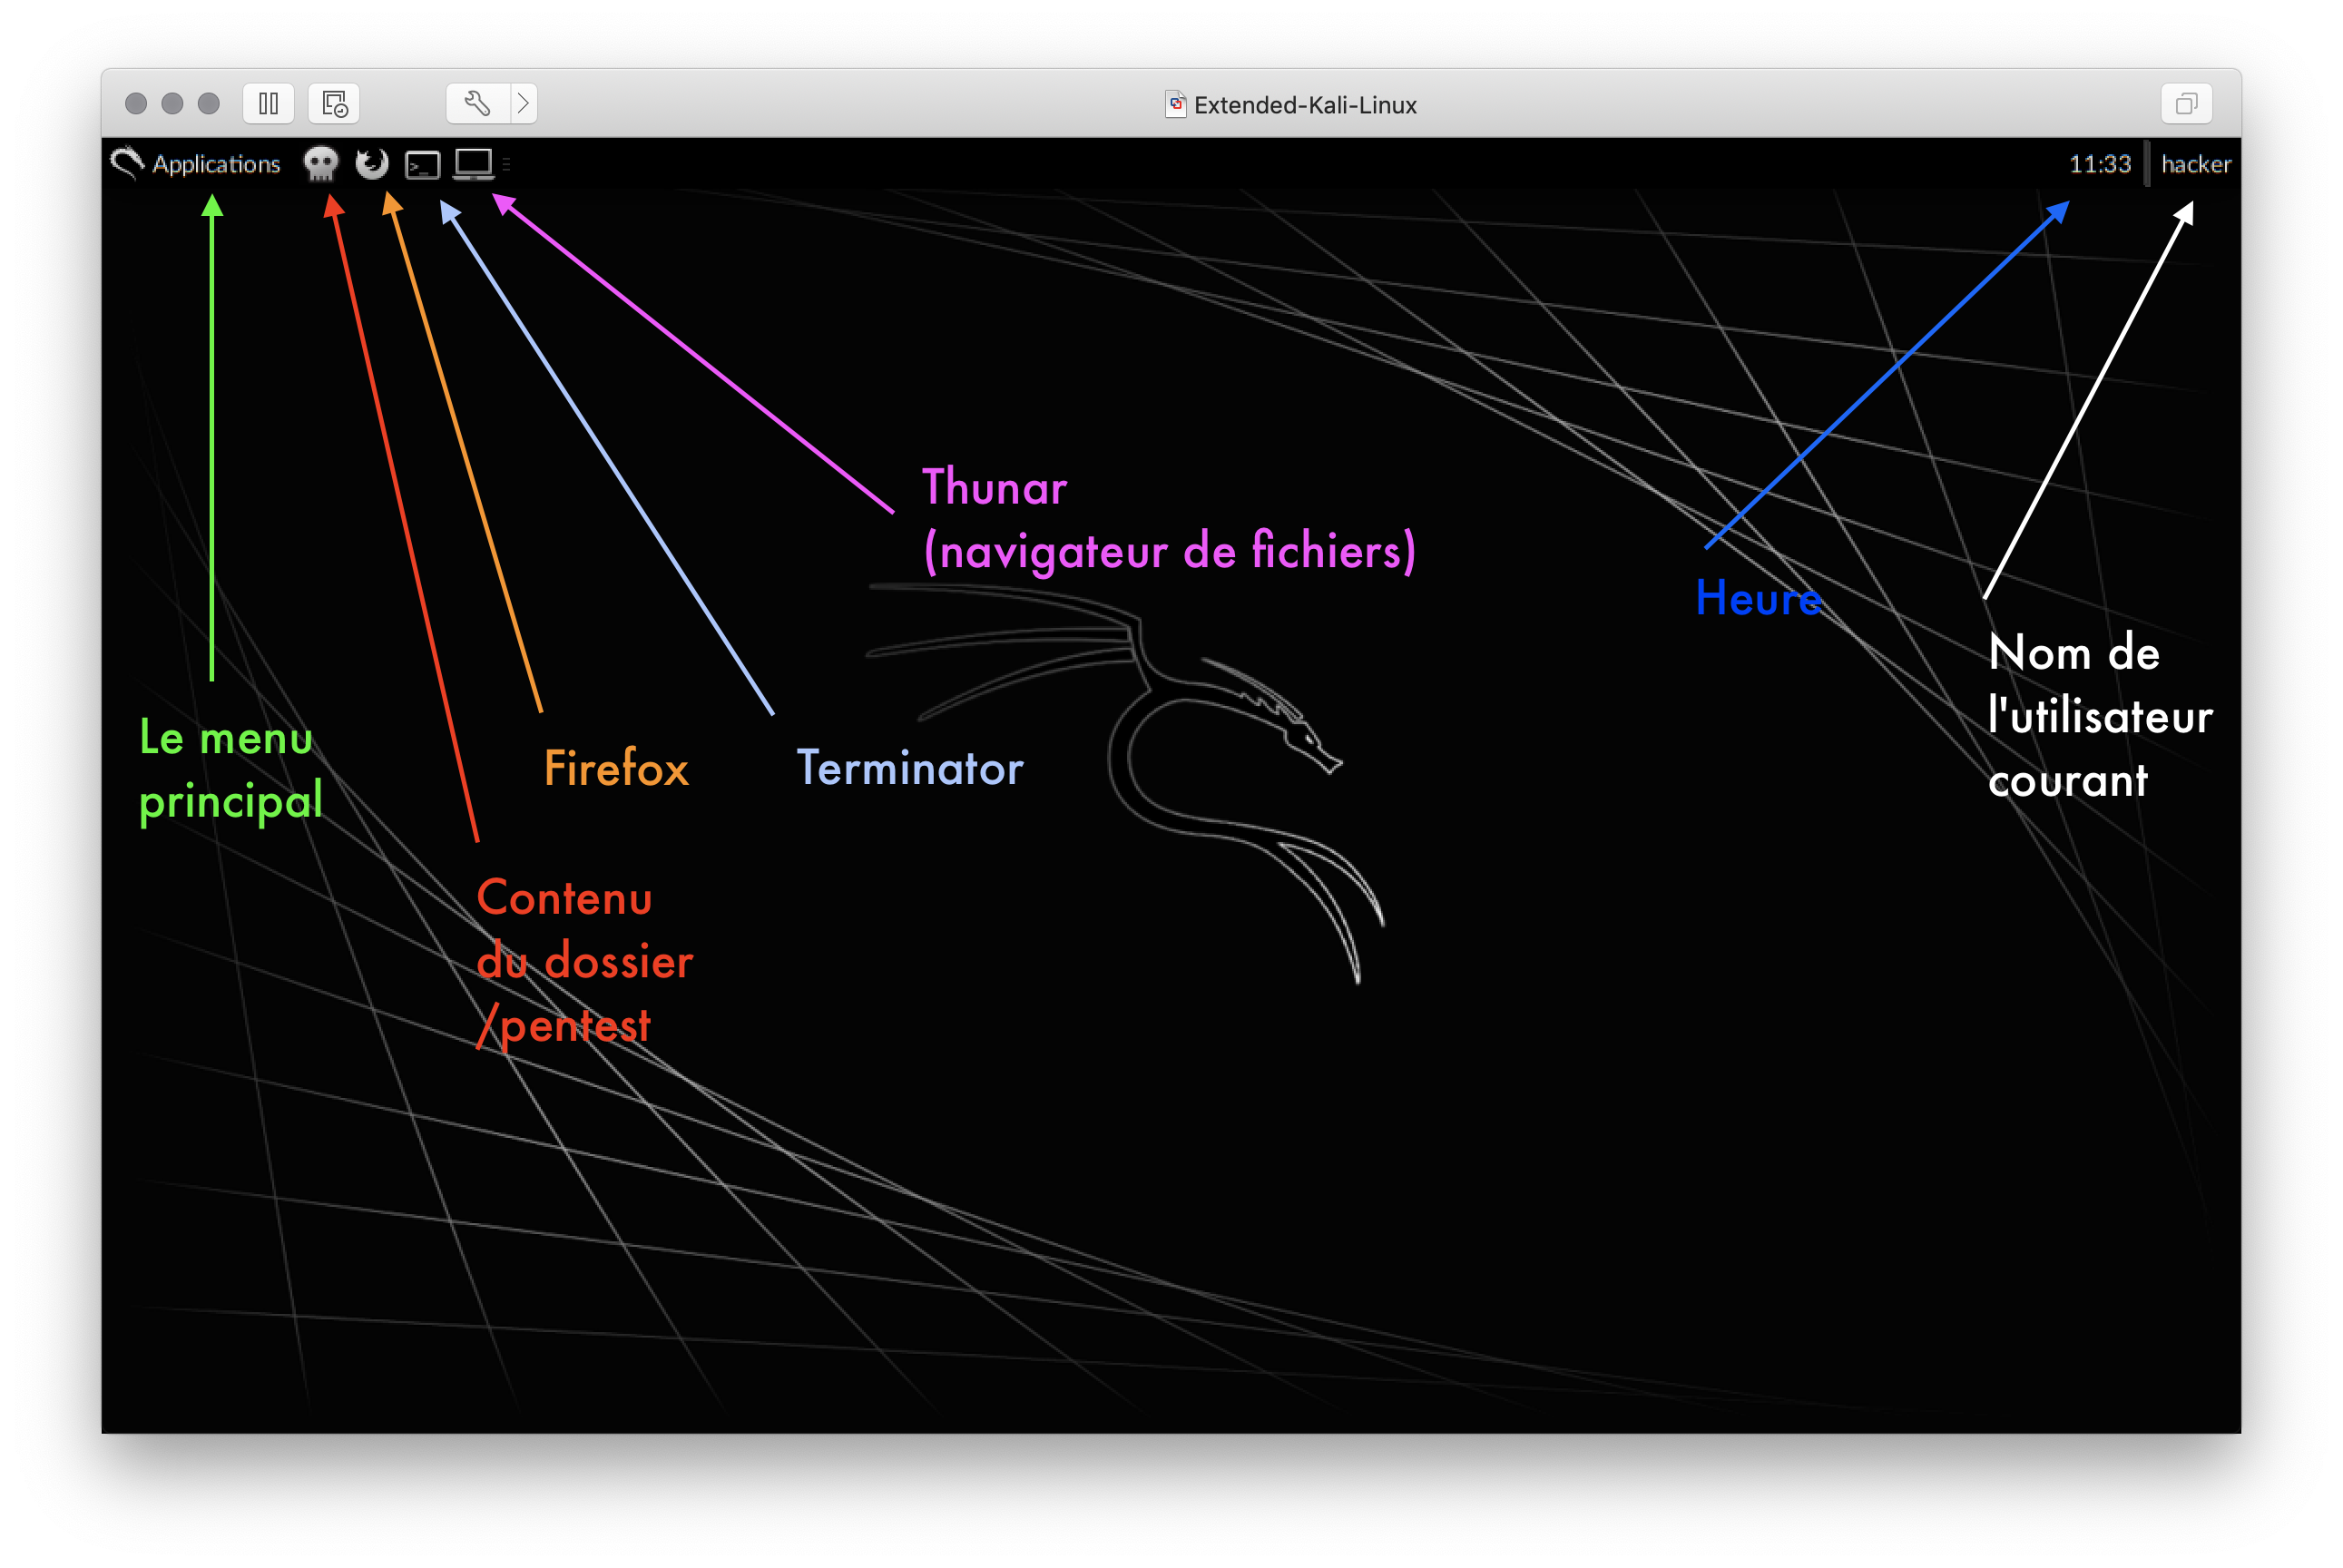Open virtual machine settings wrench icon
2343x1568 pixels.
point(477,103)
